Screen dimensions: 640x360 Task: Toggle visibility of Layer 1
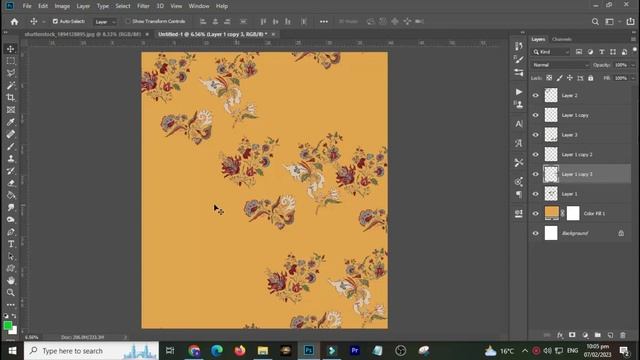[x=536, y=194]
